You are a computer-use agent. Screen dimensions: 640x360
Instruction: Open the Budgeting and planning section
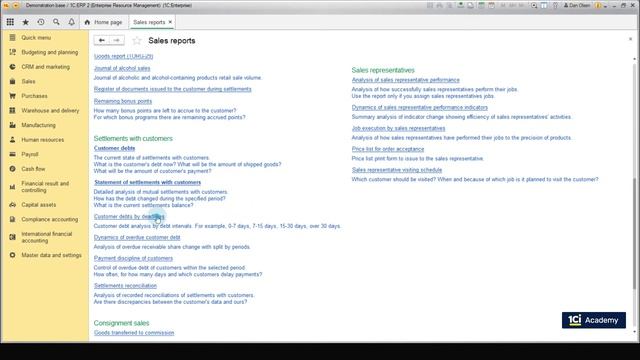(49, 52)
